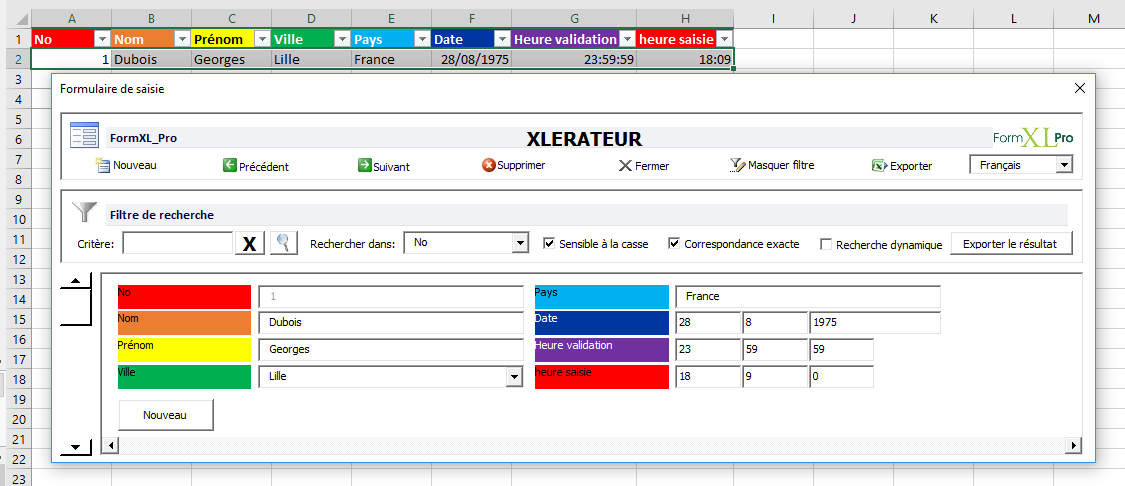
Task: Click the Nom field containing Dubois
Action: coord(391,323)
